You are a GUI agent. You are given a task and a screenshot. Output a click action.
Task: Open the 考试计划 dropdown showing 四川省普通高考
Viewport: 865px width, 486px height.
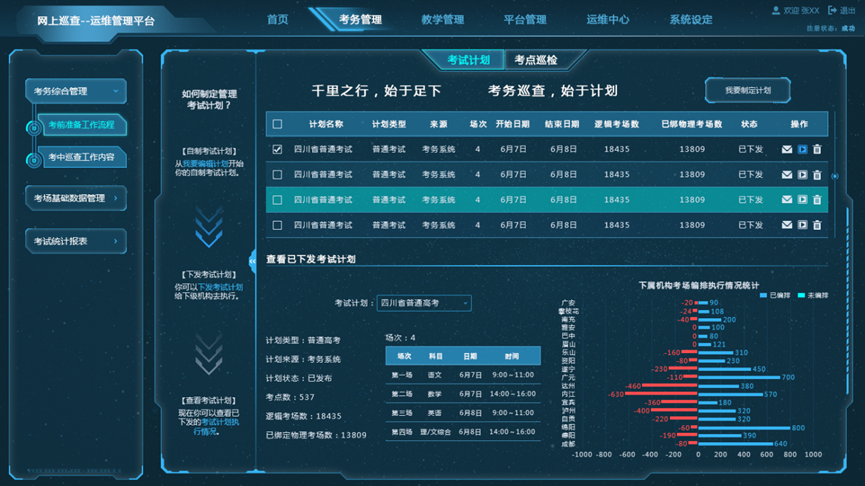[424, 303]
